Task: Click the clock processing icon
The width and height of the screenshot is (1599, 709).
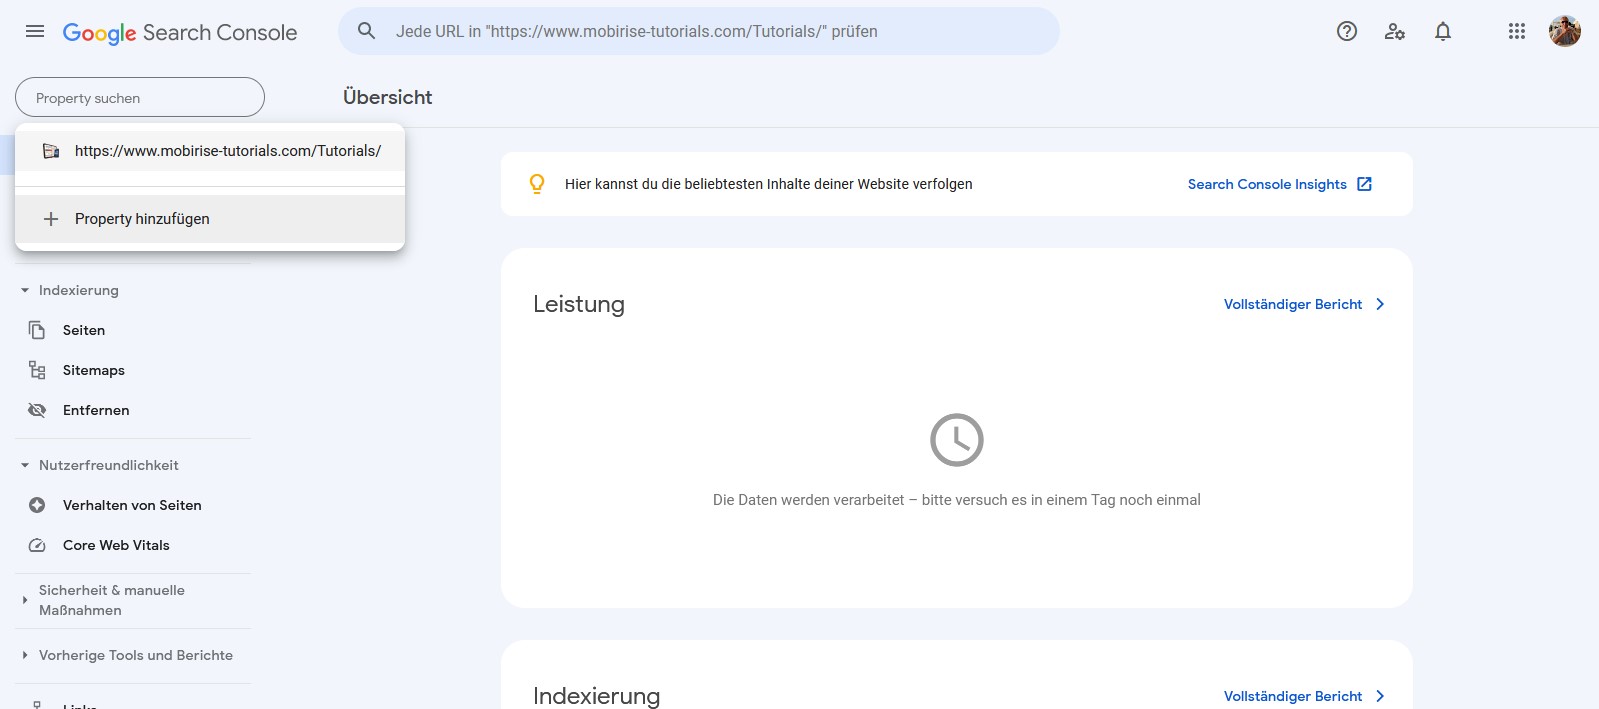Action: (957, 440)
